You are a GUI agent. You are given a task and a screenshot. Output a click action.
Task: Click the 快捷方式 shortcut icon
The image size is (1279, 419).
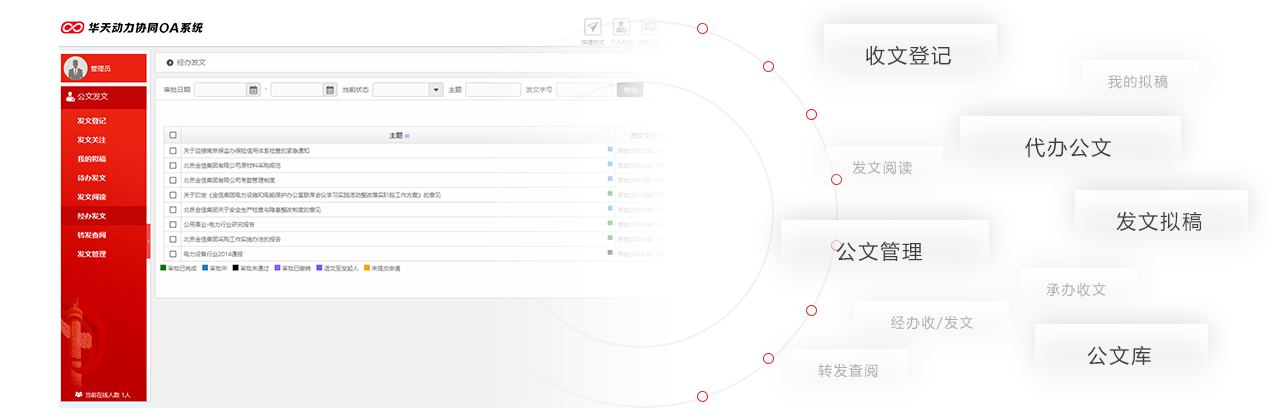pos(592,28)
